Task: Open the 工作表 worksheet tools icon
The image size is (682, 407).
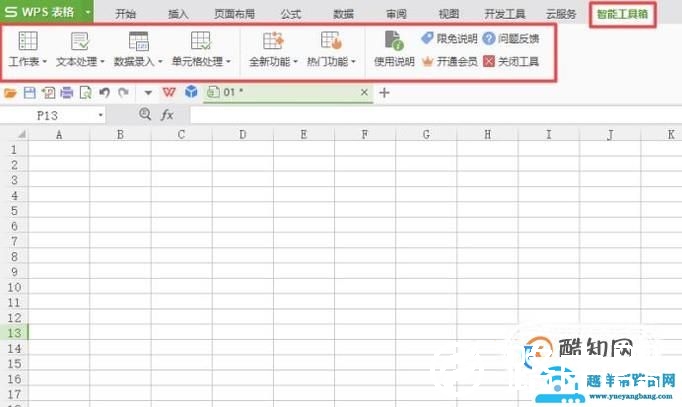Action: 28,41
